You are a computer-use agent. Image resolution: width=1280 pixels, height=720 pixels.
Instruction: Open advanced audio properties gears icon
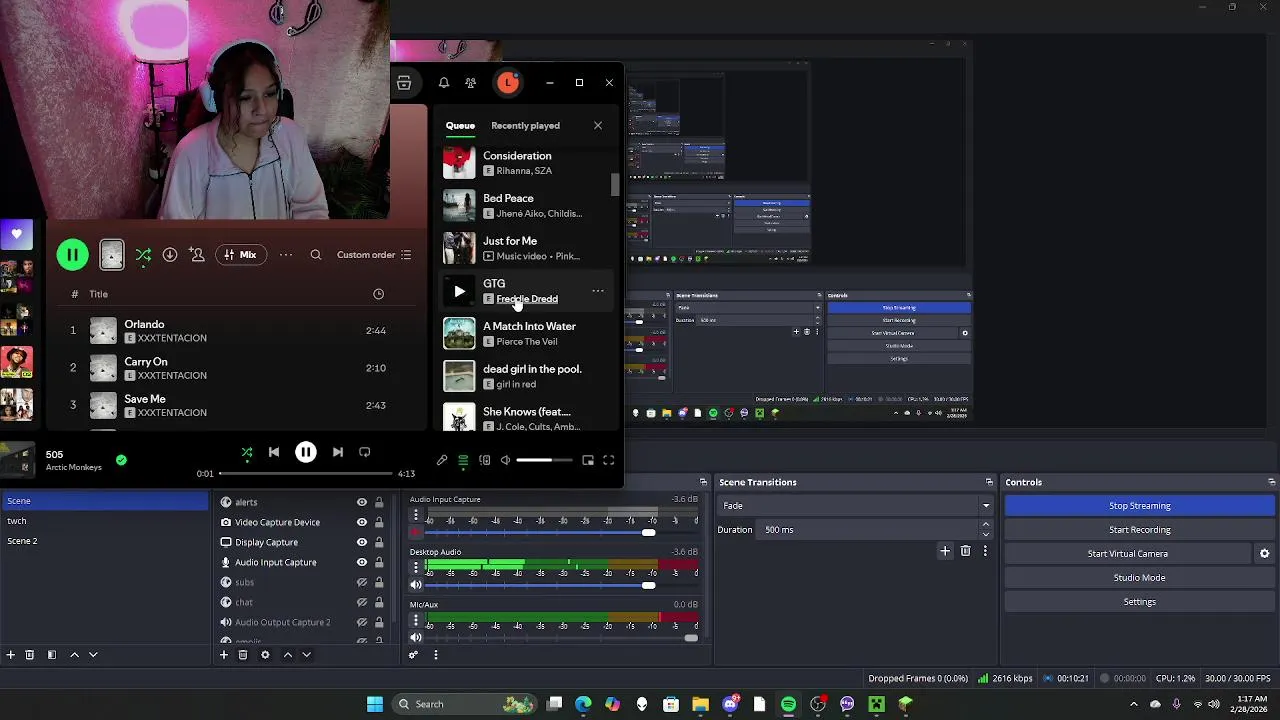point(413,655)
